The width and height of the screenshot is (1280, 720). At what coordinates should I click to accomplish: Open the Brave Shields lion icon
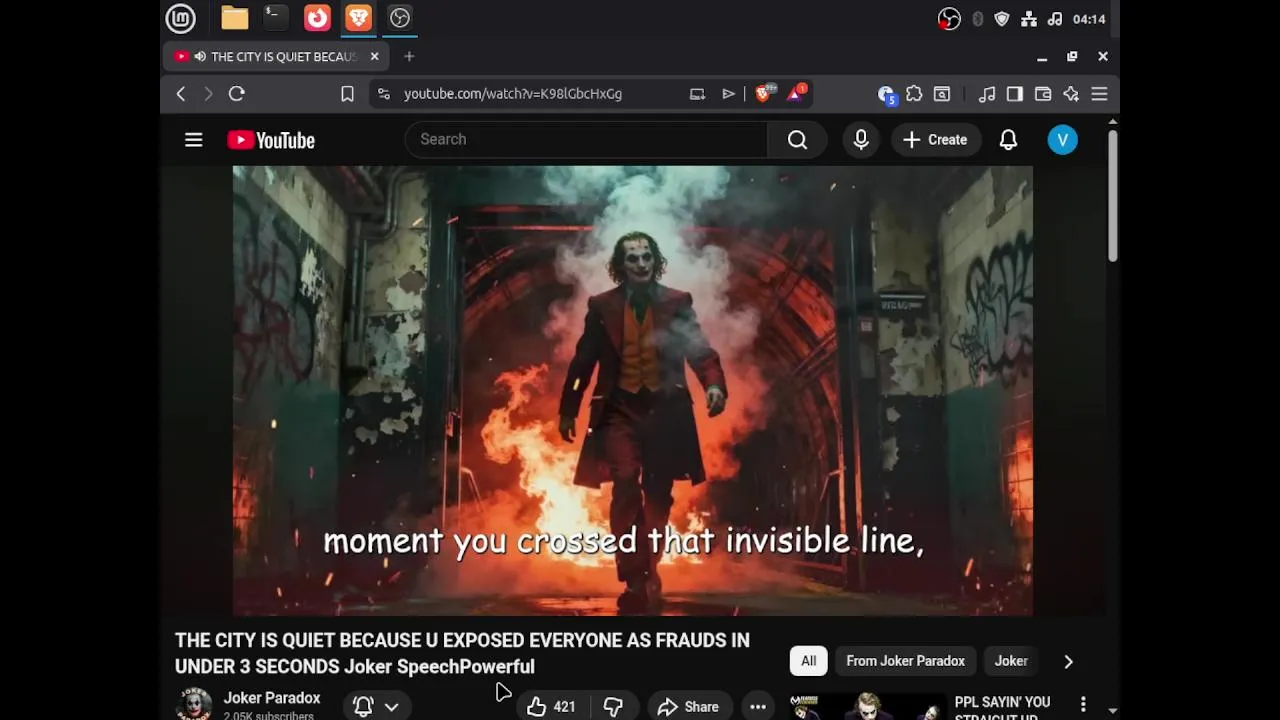coord(765,94)
